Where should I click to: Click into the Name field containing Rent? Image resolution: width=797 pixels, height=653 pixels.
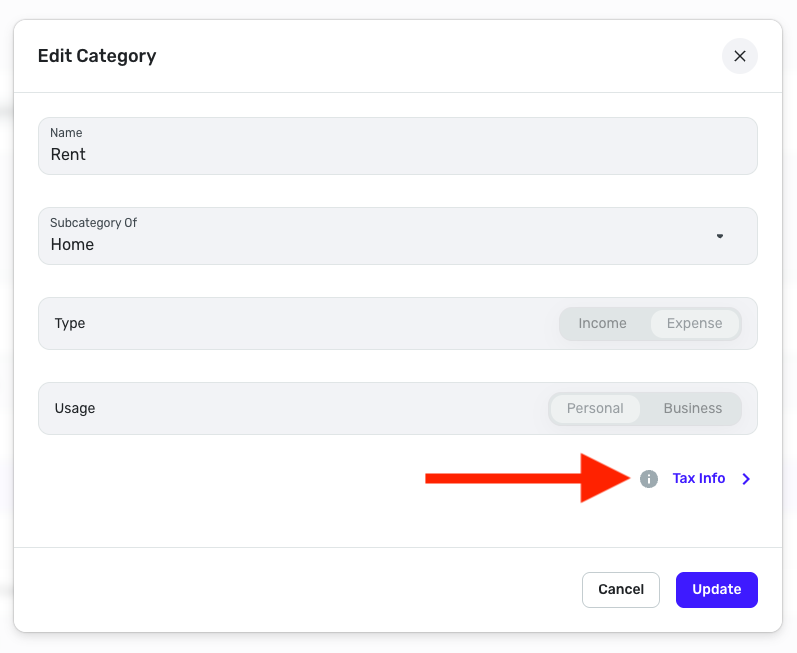tap(397, 155)
